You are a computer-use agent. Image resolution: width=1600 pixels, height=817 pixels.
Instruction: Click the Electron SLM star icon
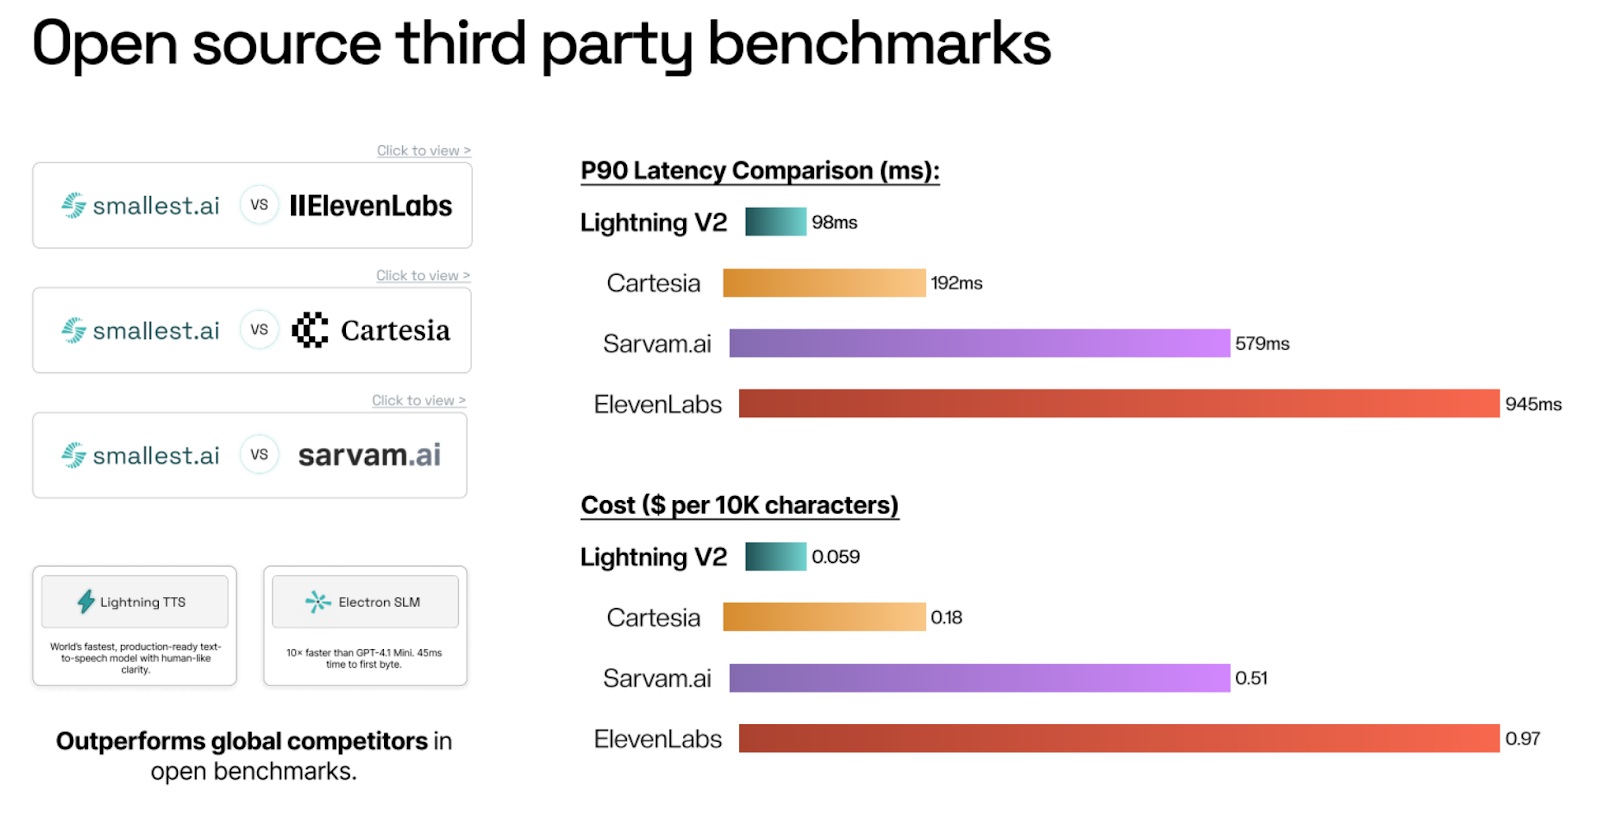point(318,602)
